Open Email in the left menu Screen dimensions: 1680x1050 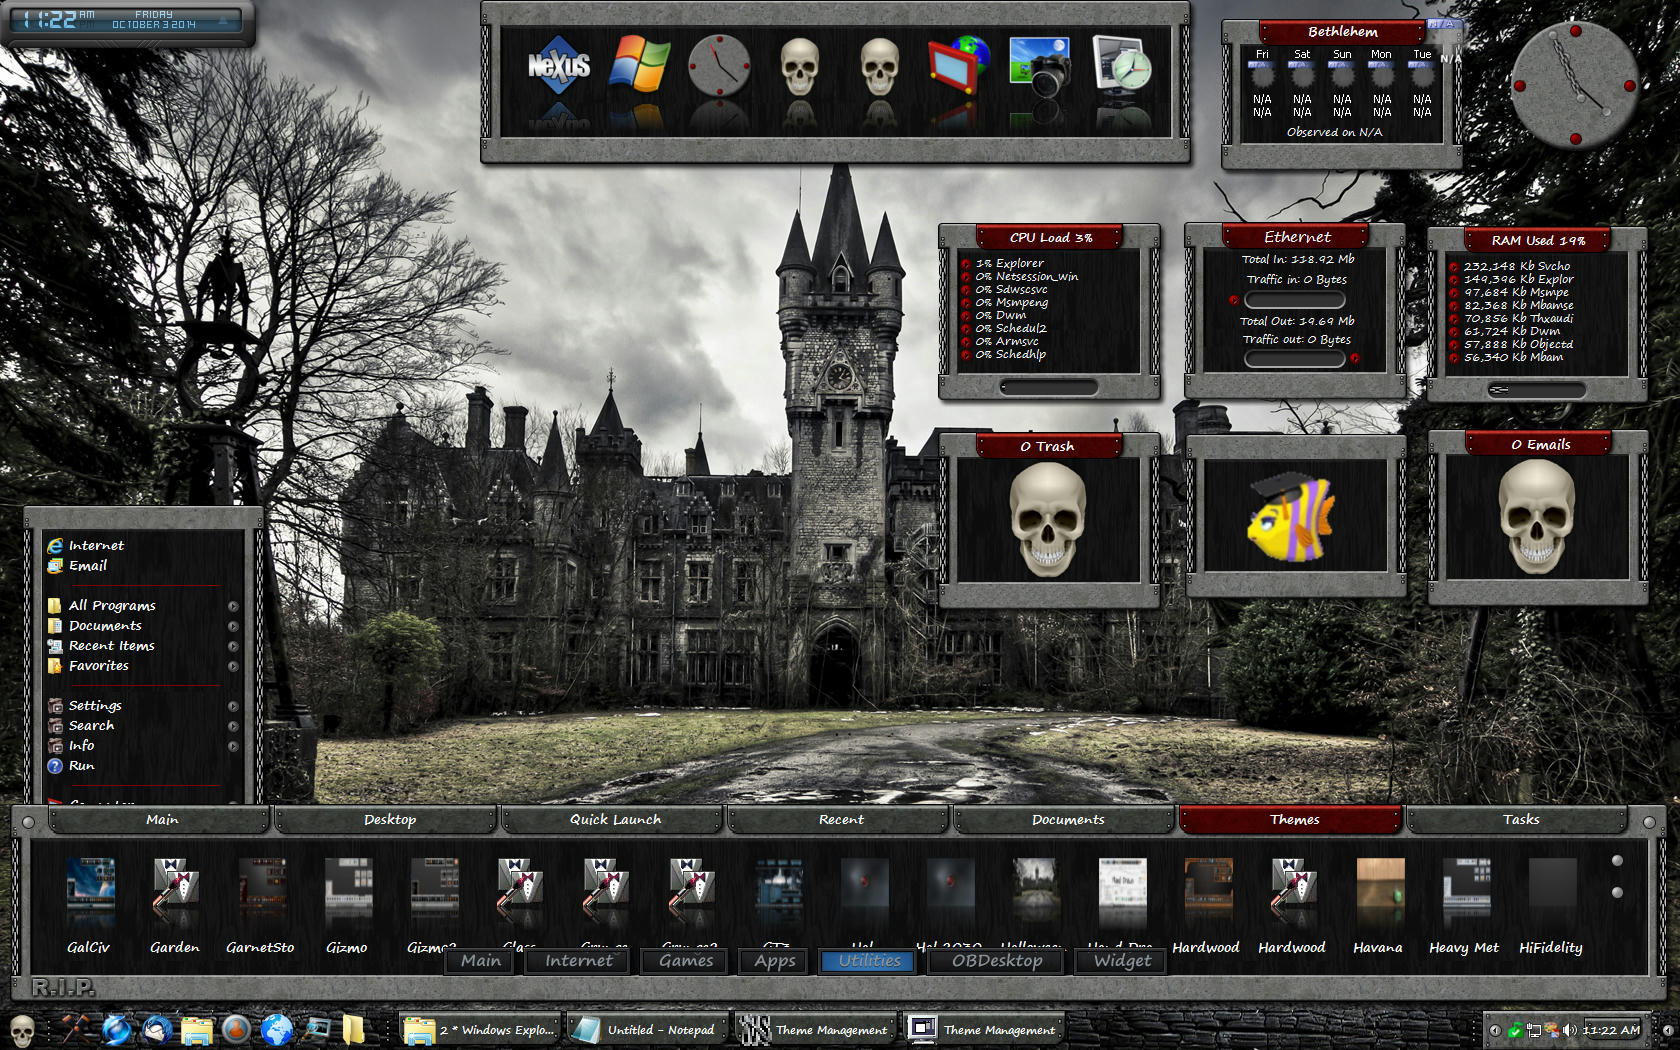(x=87, y=565)
